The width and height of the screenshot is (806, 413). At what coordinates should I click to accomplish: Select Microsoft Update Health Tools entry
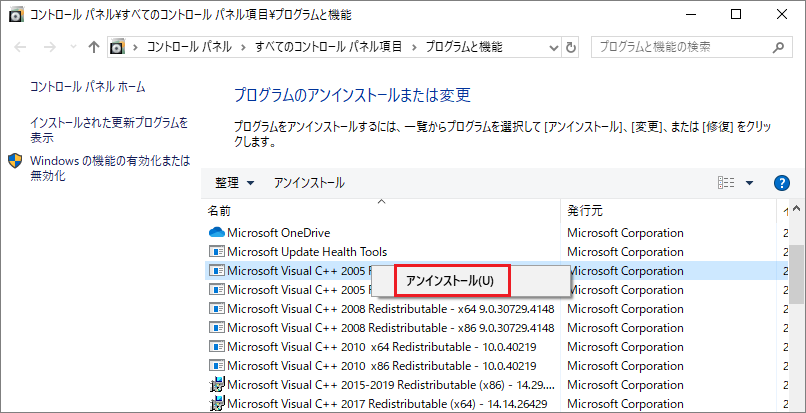coord(307,252)
